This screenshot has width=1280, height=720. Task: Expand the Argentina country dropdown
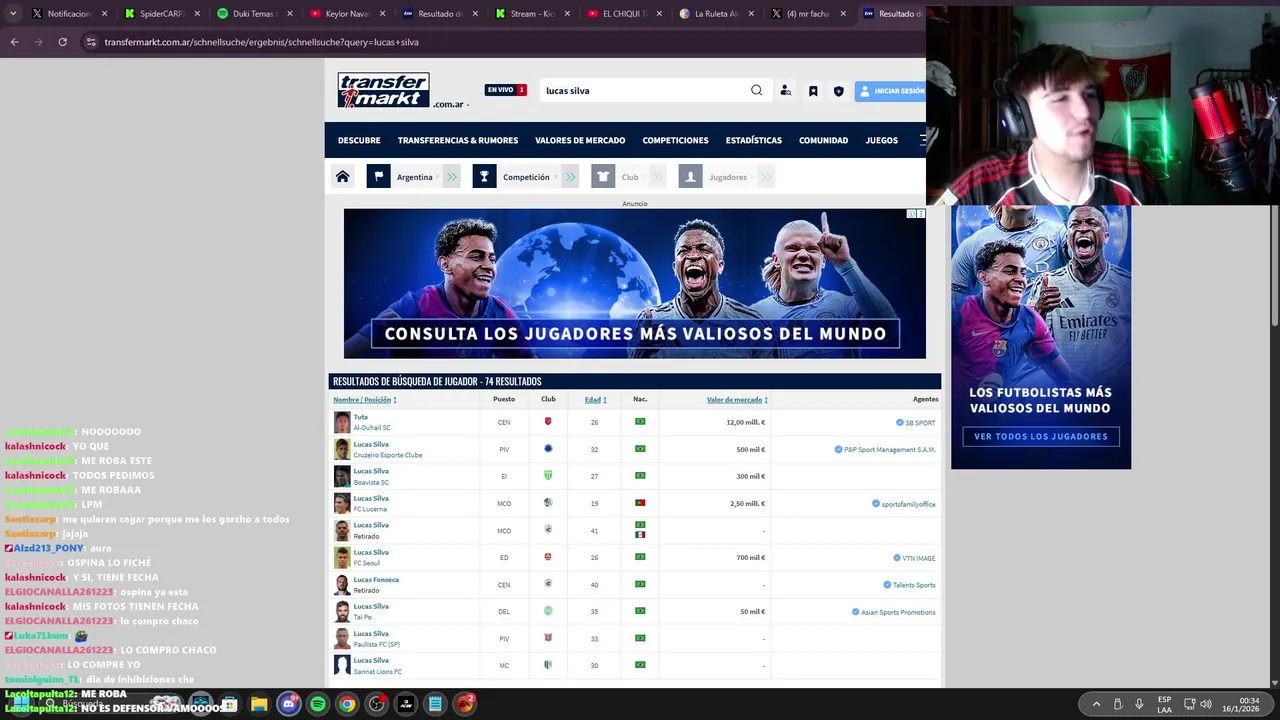tap(439, 177)
